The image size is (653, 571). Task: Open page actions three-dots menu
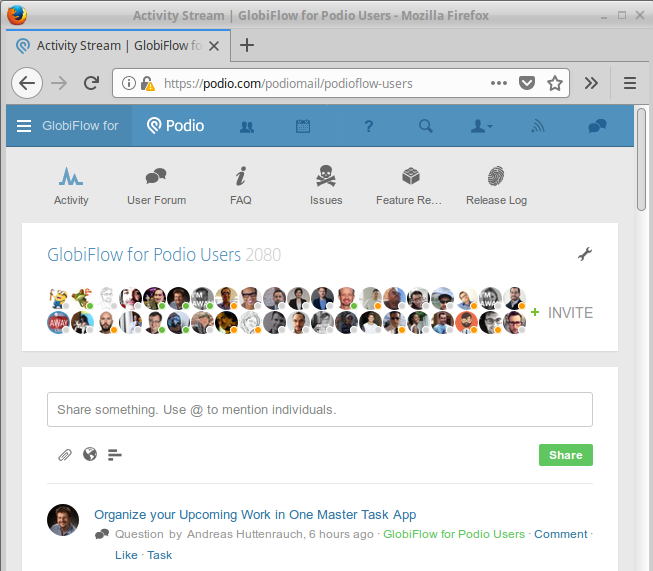click(x=499, y=83)
